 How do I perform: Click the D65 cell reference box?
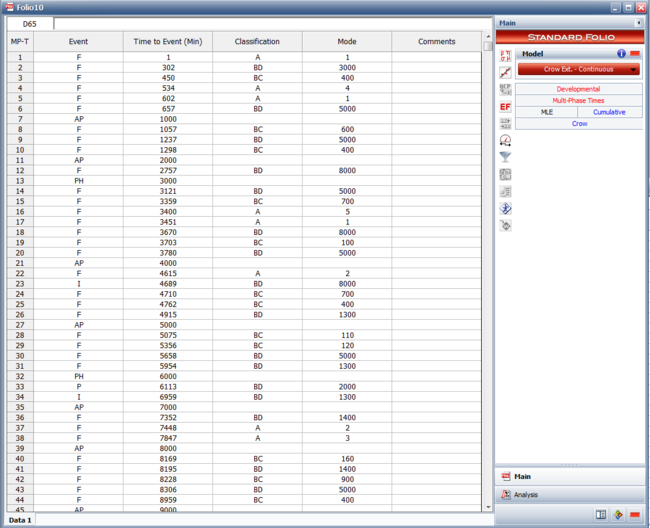coord(30,23)
